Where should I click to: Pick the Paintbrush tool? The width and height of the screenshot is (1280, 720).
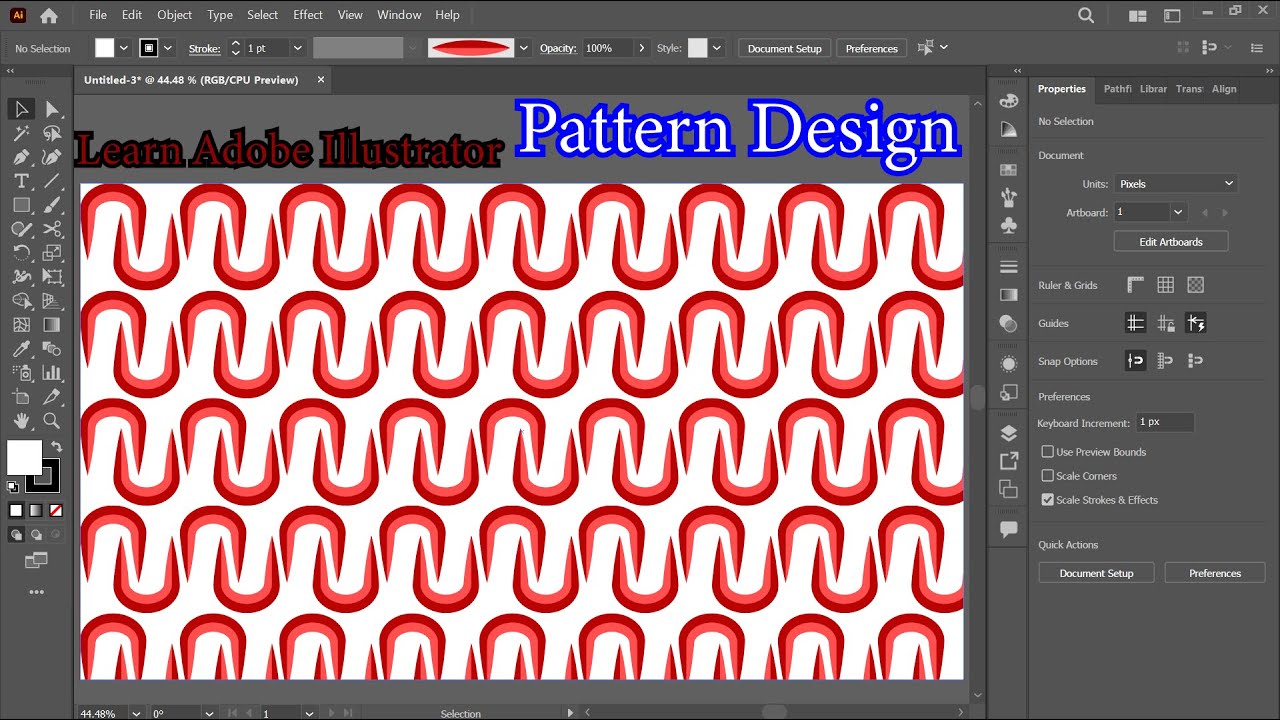pos(52,205)
